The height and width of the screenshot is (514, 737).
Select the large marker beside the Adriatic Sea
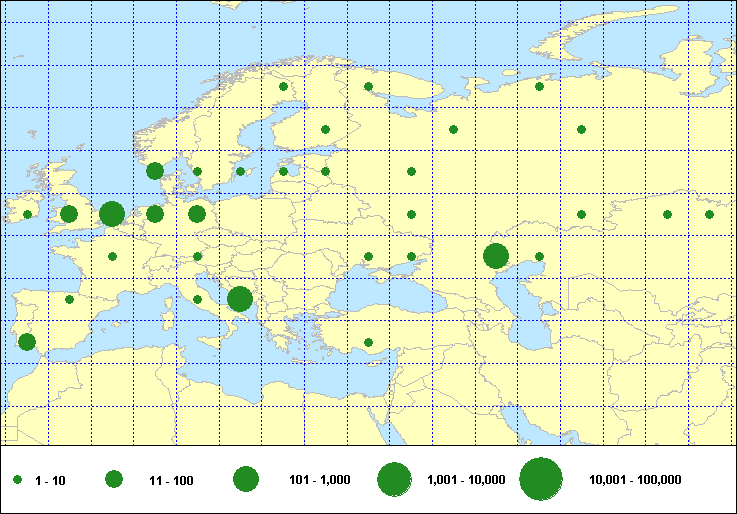point(239,299)
